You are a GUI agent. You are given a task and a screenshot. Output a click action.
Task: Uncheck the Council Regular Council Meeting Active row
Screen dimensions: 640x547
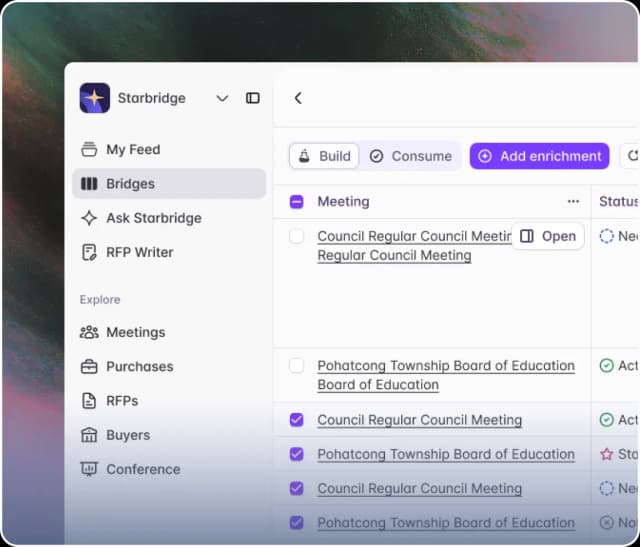click(x=297, y=420)
